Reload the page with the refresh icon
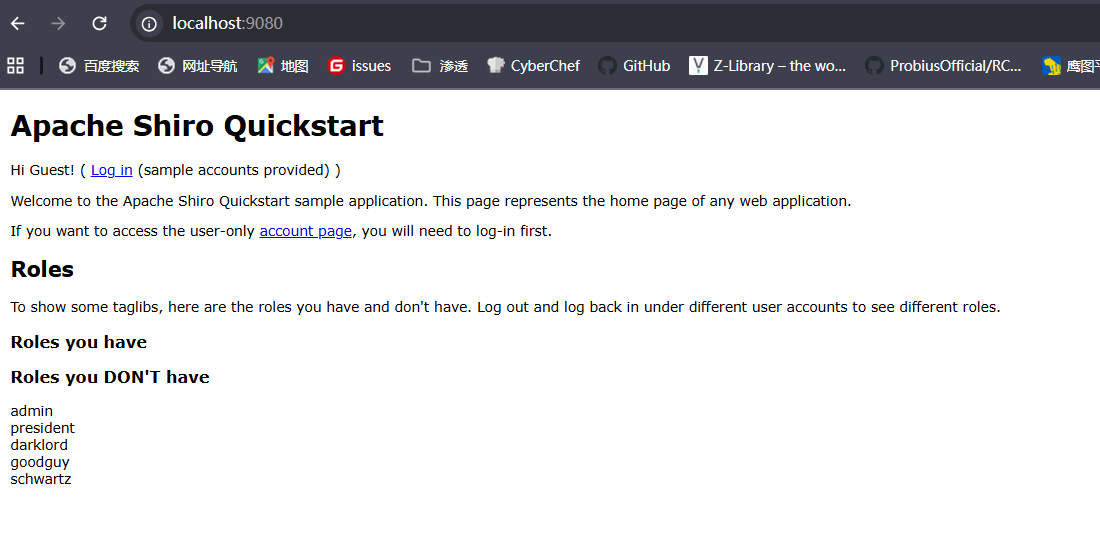This screenshot has width=1100, height=541. point(100,24)
